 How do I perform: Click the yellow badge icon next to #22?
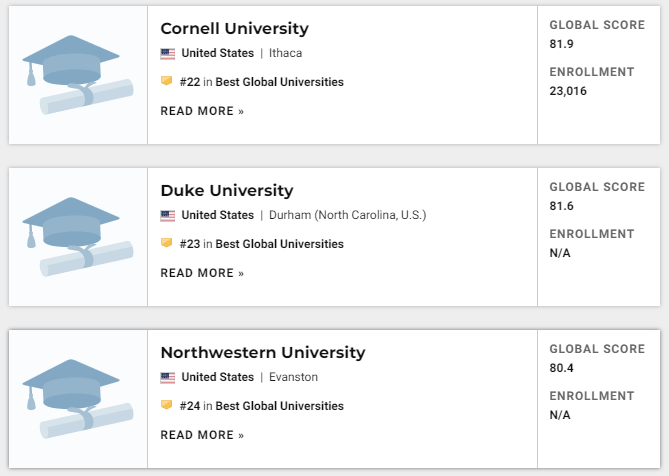tap(166, 81)
